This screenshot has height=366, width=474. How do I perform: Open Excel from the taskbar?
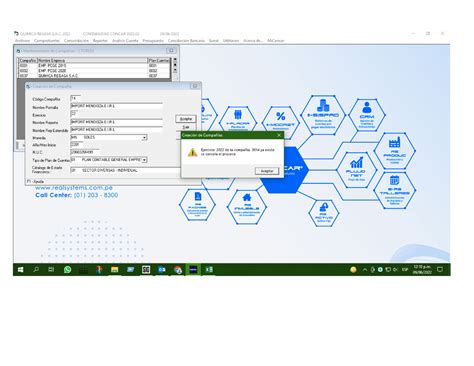click(209, 269)
